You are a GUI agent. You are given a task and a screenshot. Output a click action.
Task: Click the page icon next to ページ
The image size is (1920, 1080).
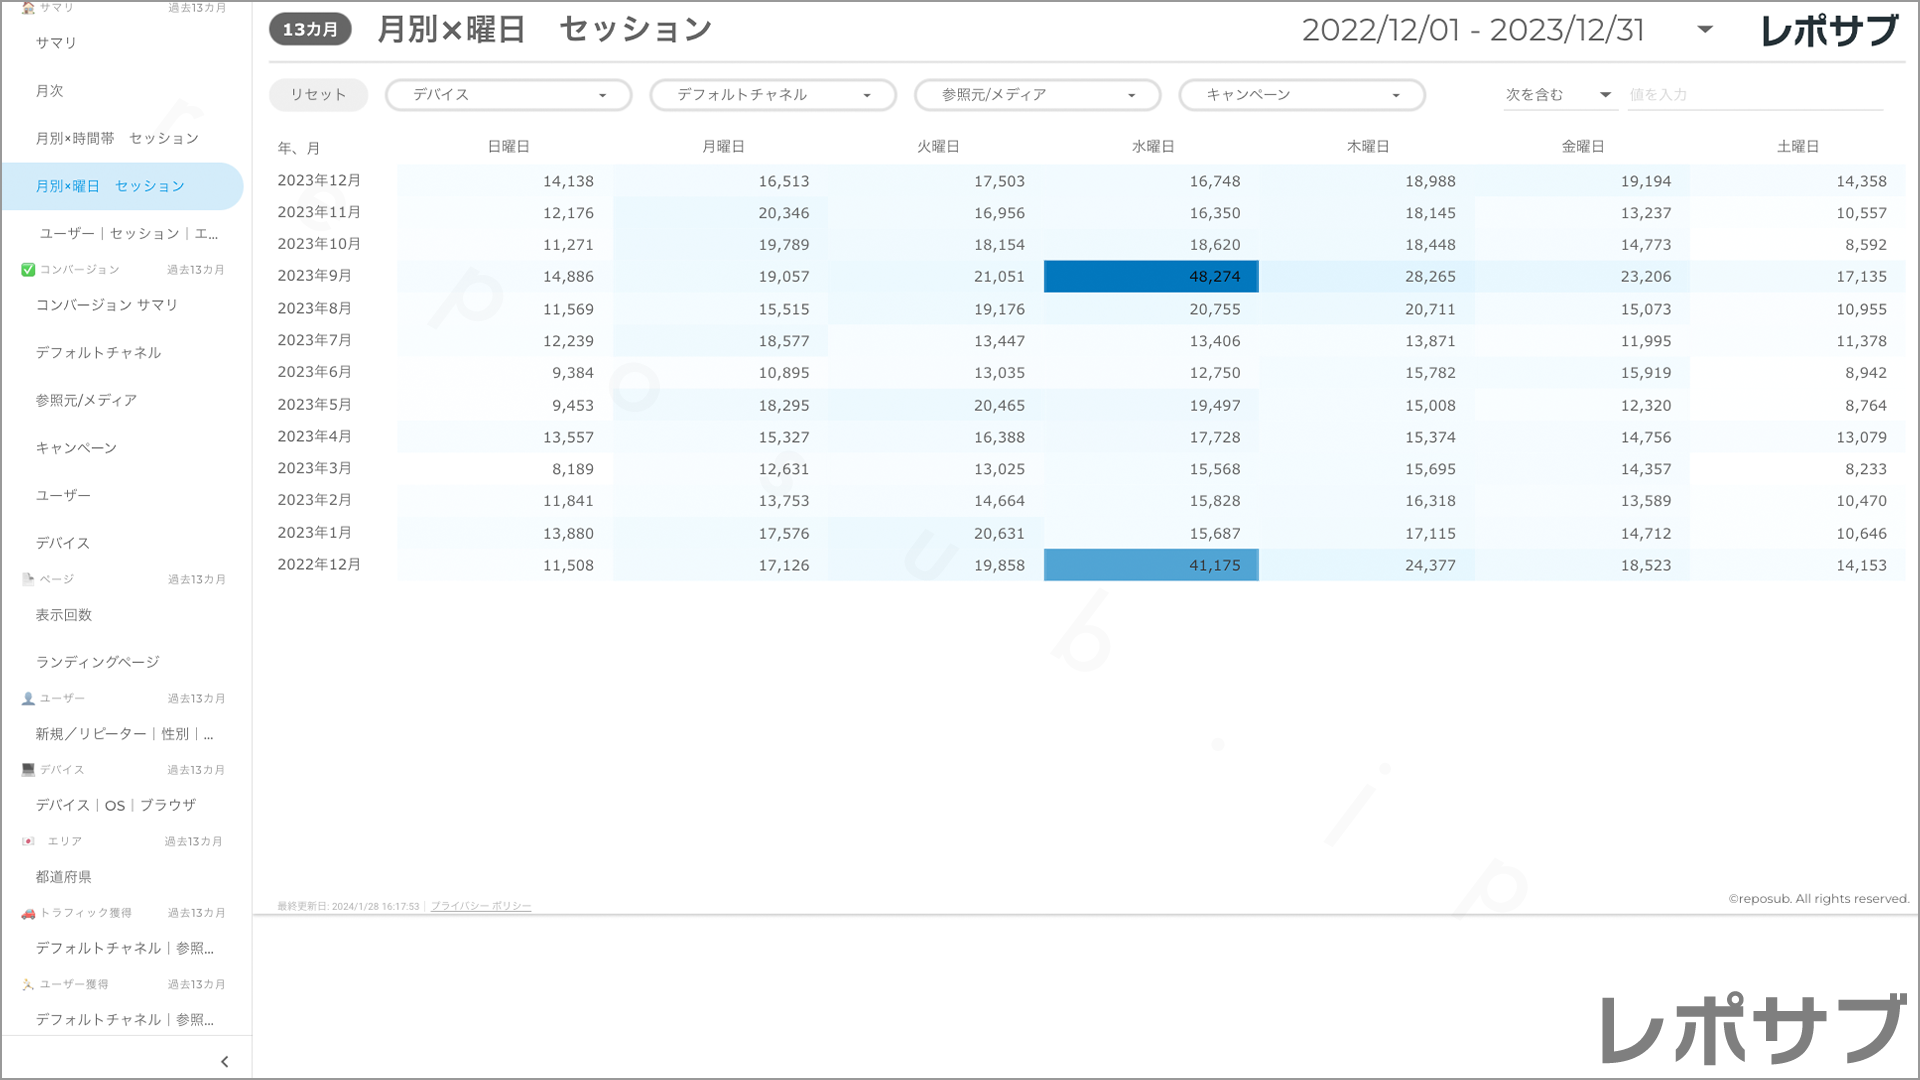point(28,579)
